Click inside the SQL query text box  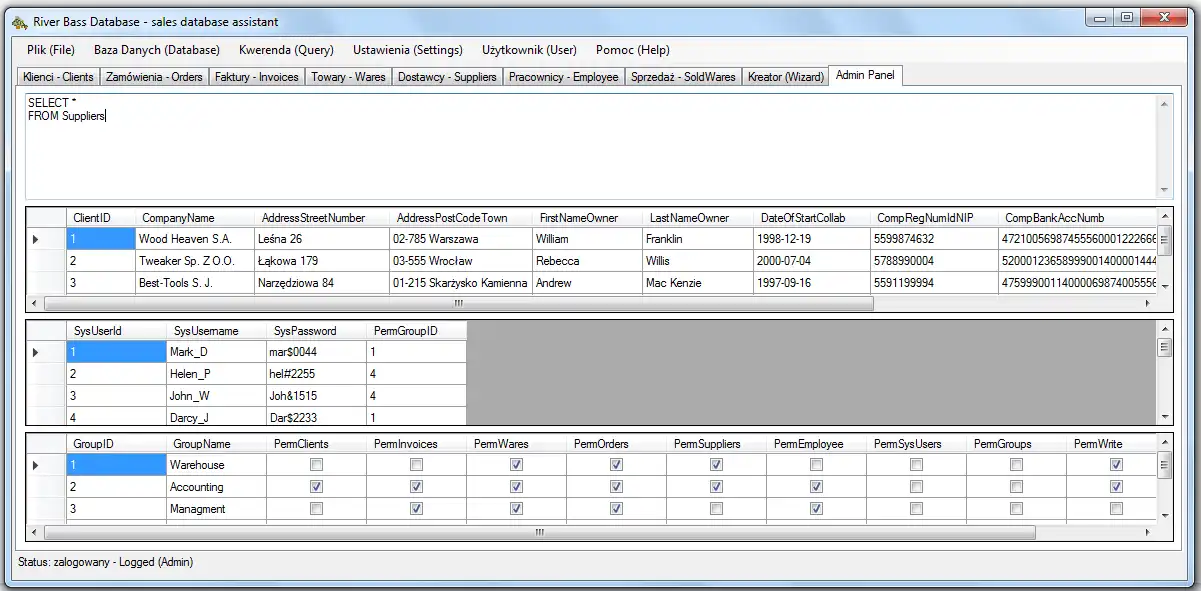[590, 150]
